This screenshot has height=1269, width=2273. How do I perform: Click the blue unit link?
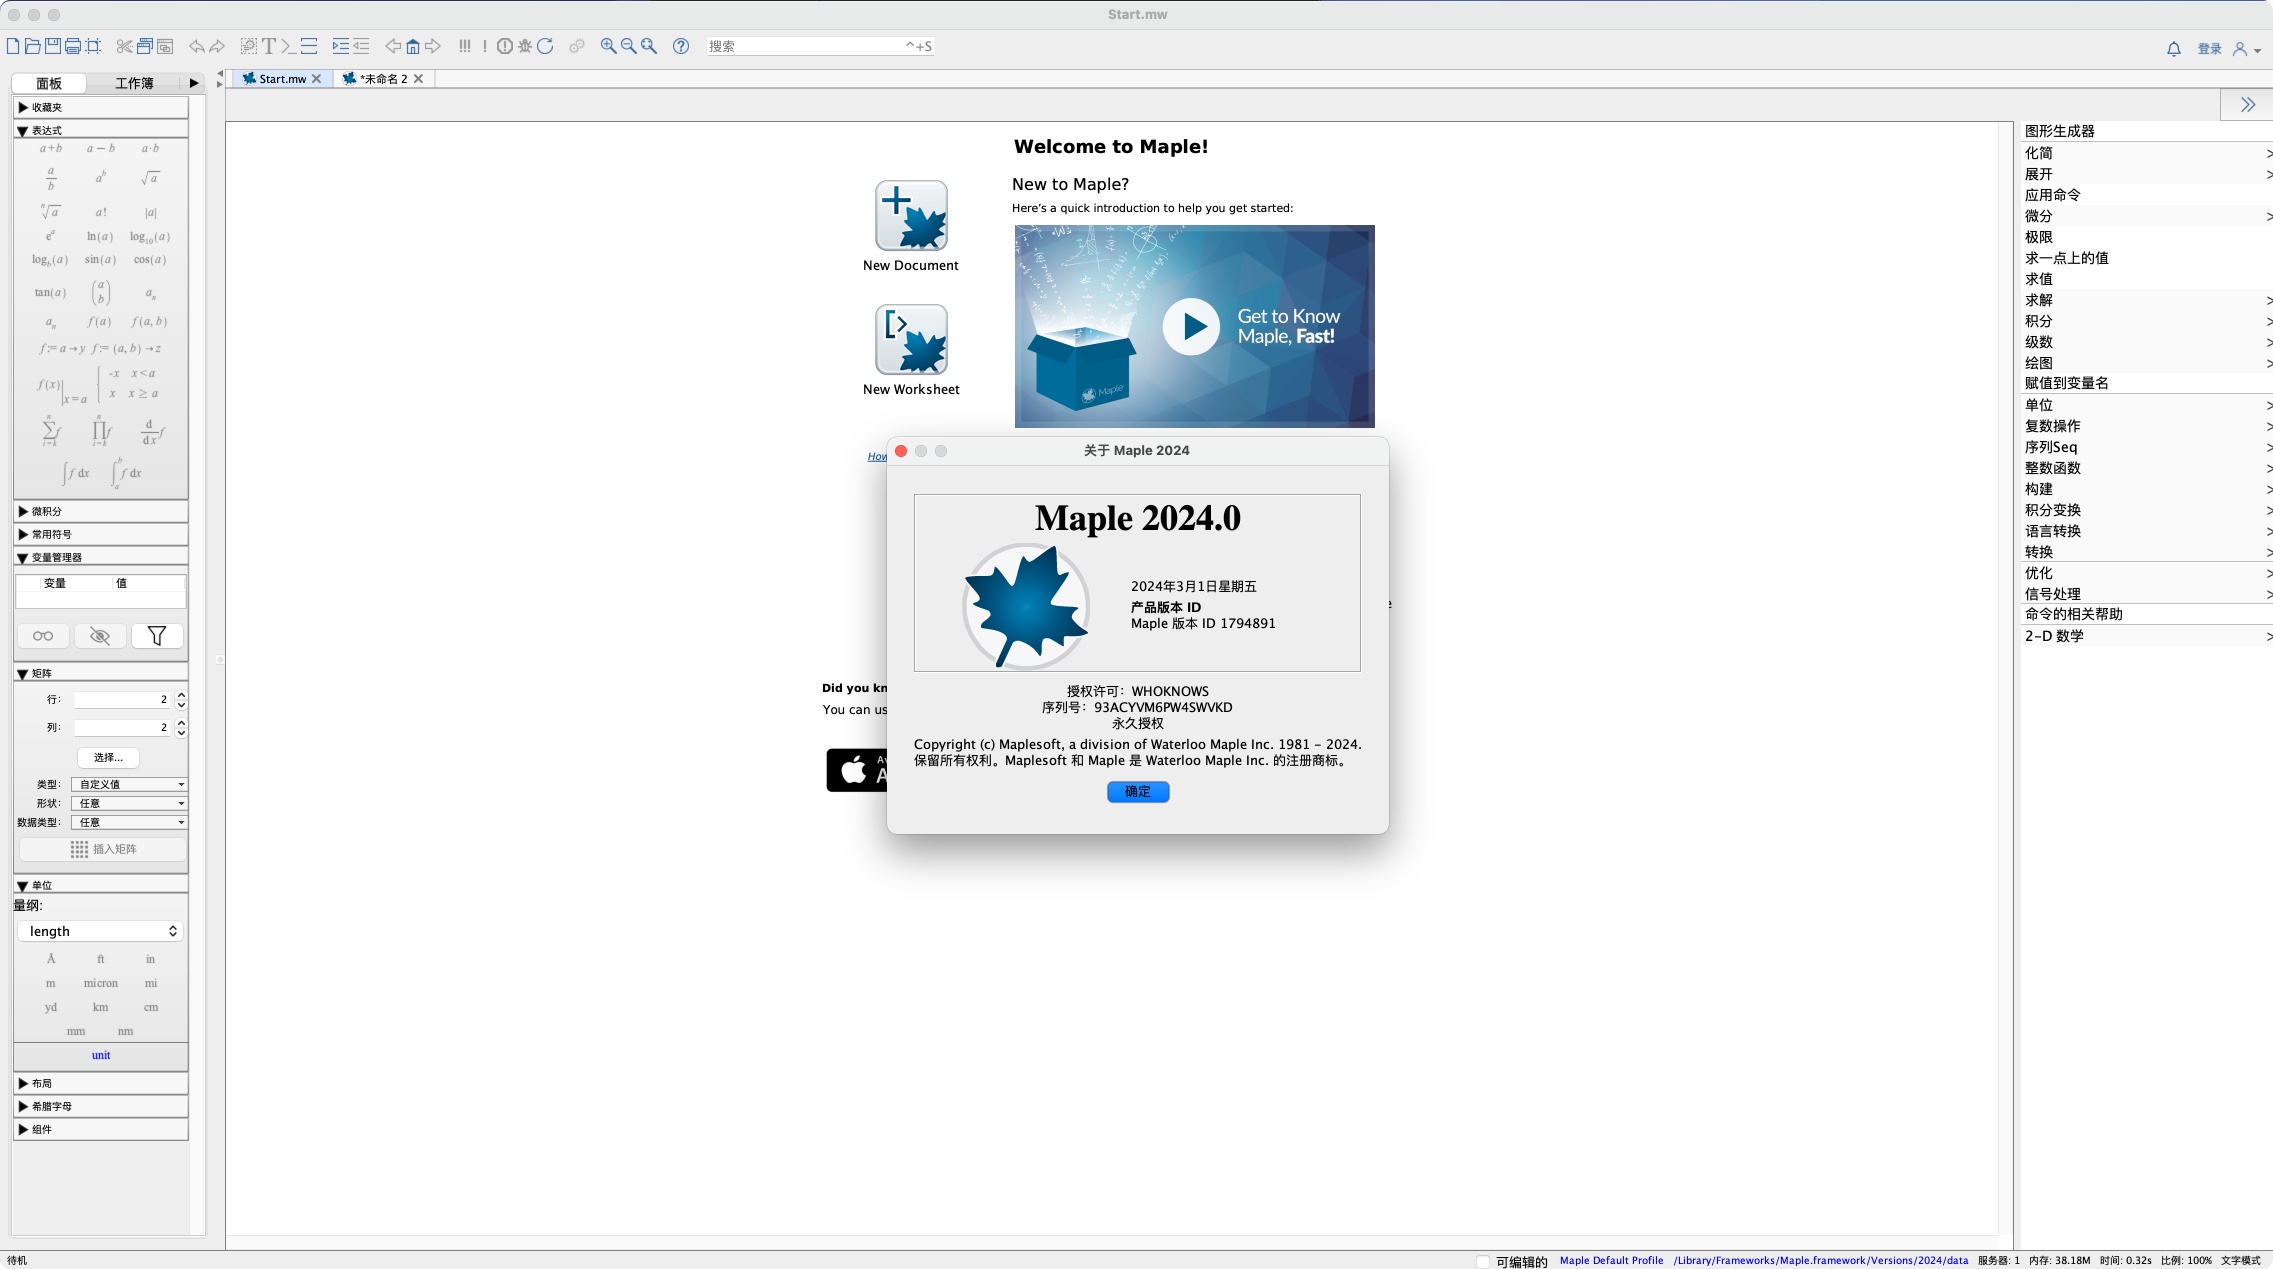101,1055
